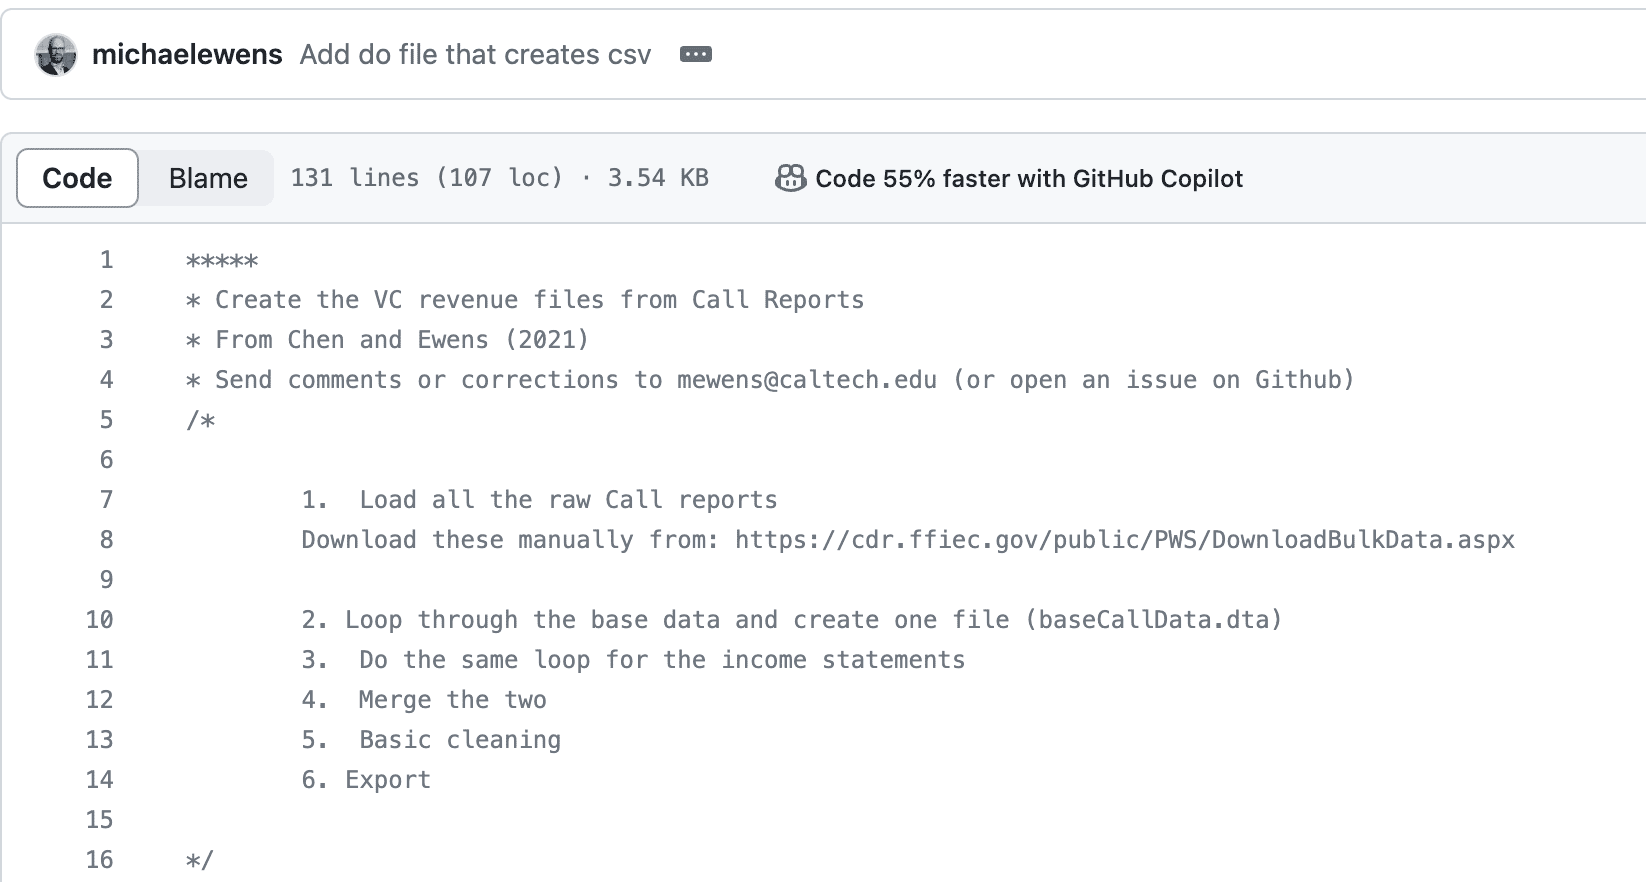
Task: Select line number 14
Action: pos(99,780)
